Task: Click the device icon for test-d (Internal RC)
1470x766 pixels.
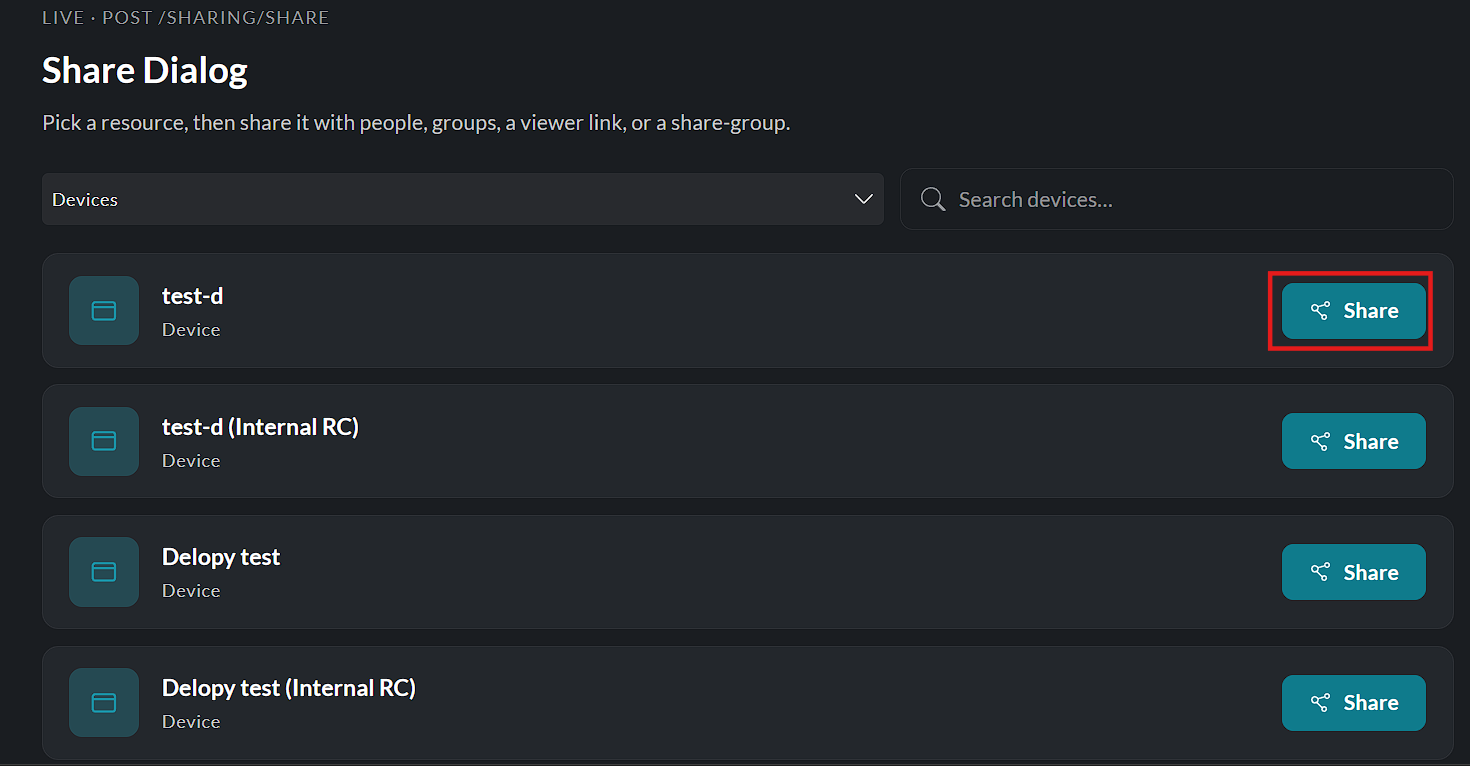Action: 104,441
